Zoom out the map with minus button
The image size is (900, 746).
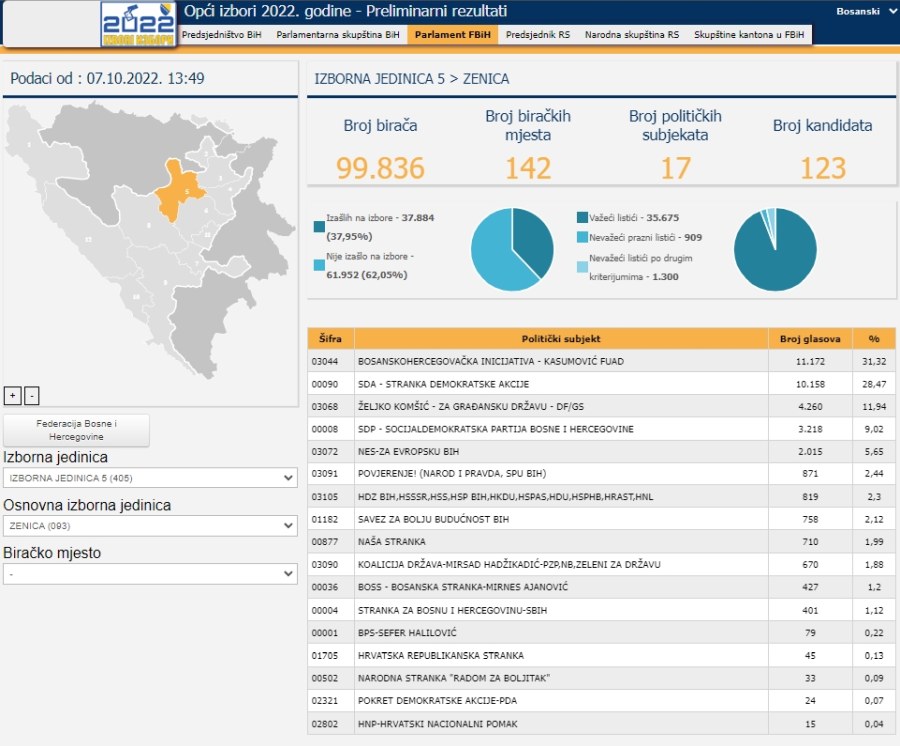(31, 395)
